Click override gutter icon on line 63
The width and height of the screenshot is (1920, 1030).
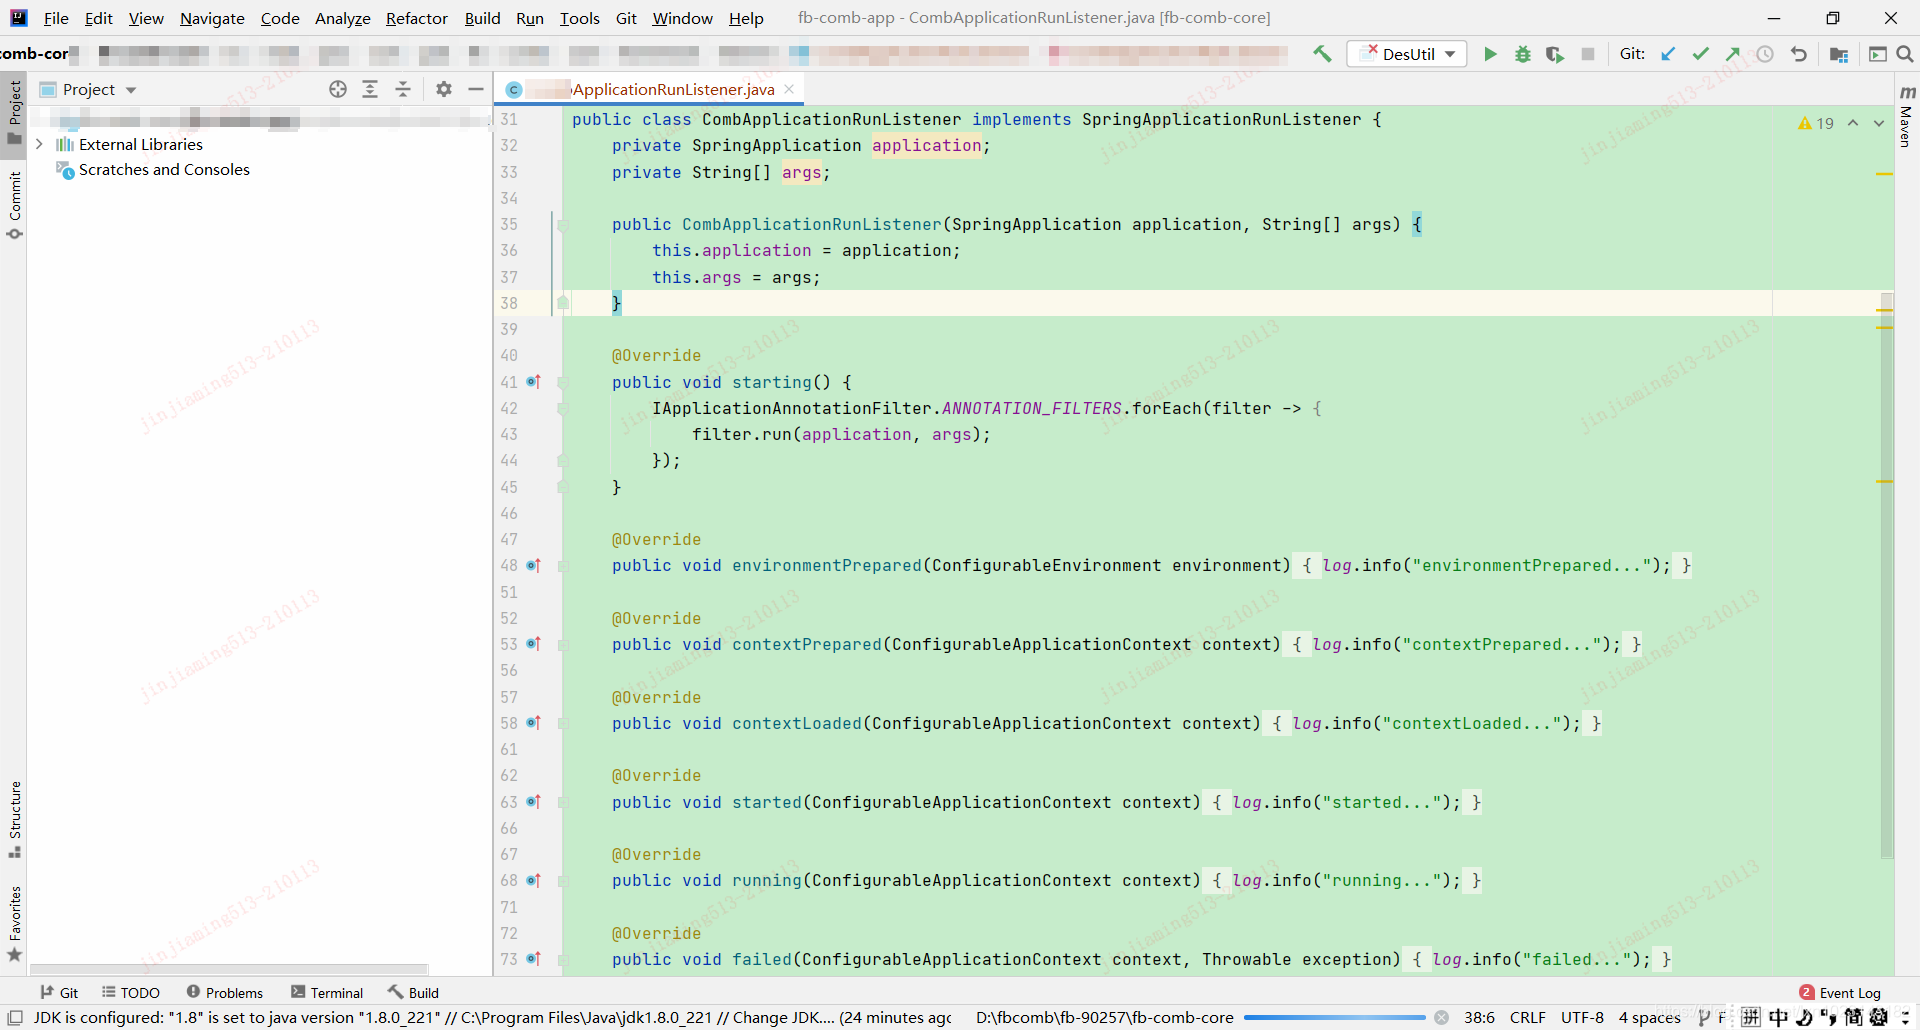534,802
